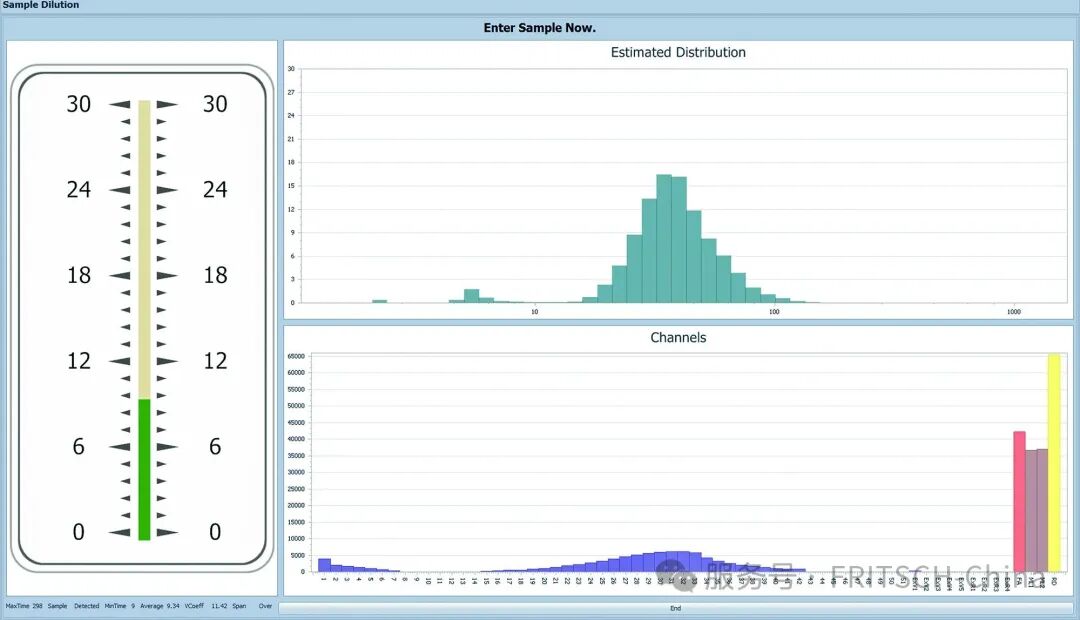Click the "Span" status label
Image resolution: width=1080 pixels, height=620 pixels.
tap(239, 606)
